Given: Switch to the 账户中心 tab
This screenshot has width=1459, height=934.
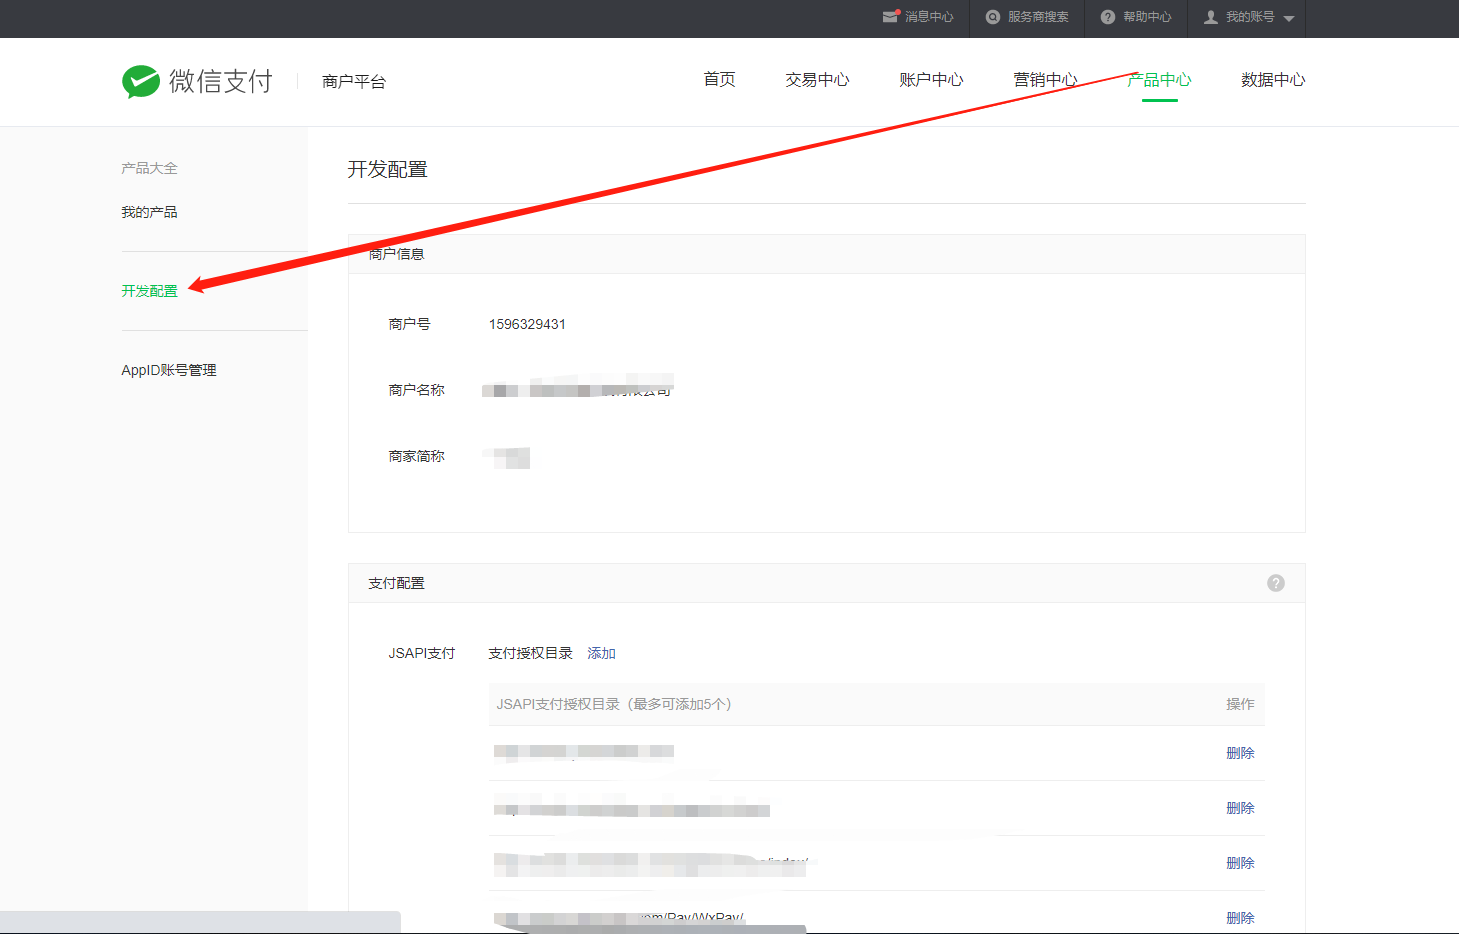Looking at the screenshot, I should pos(931,80).
